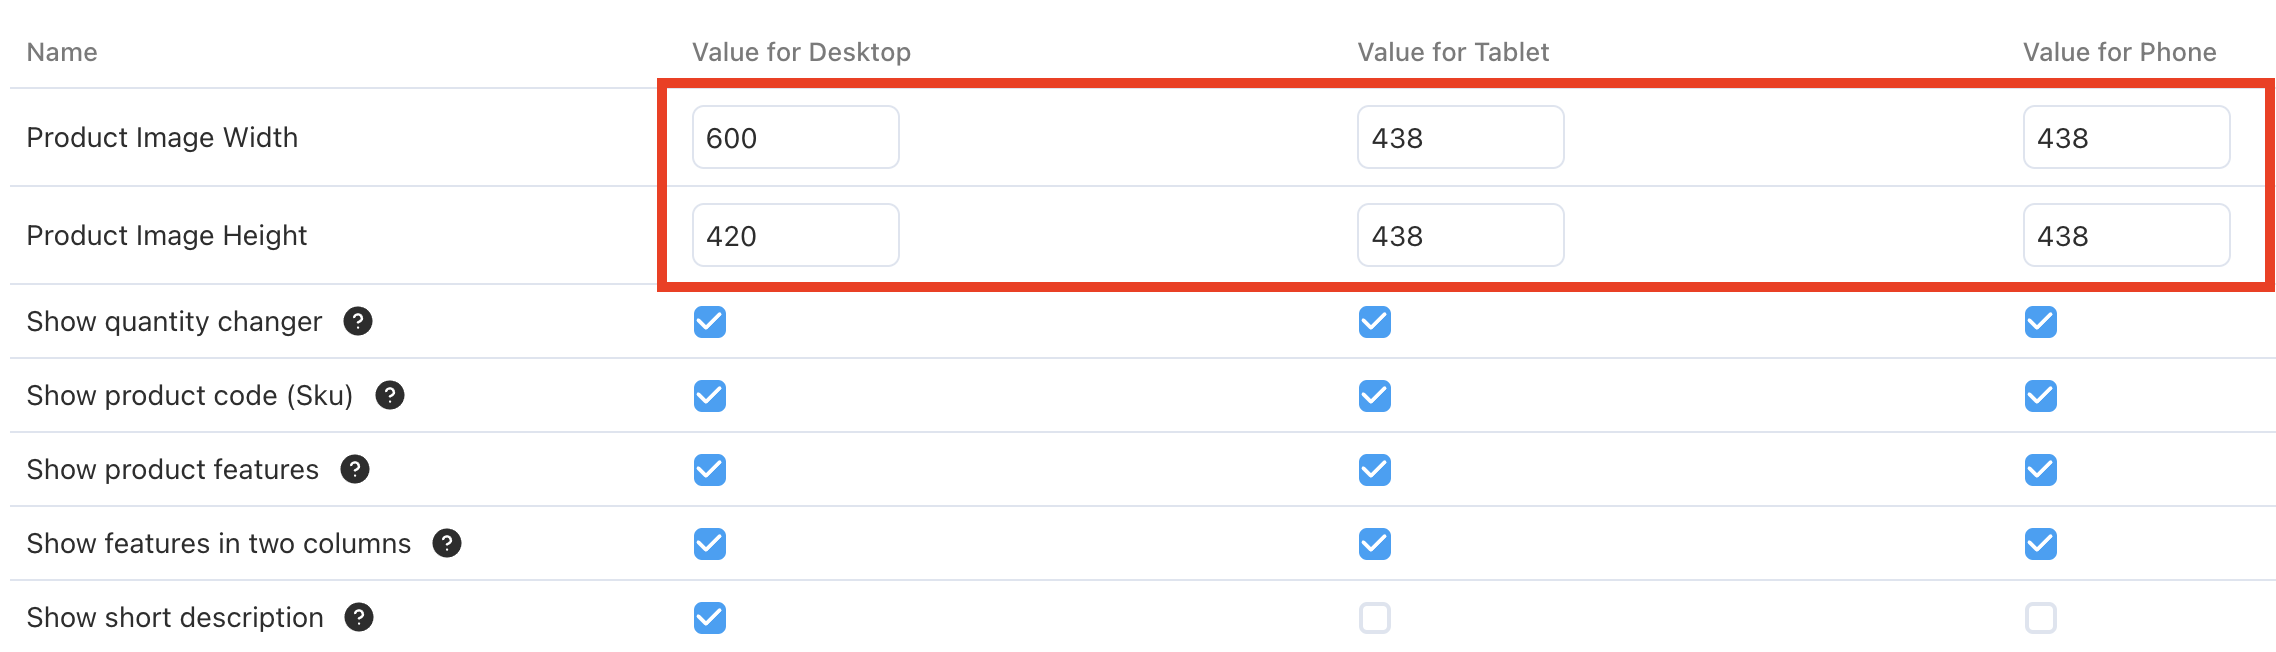2276x652 pixels.
Task: Select Product Image Width Phone field
Action: coord(2127,137)
